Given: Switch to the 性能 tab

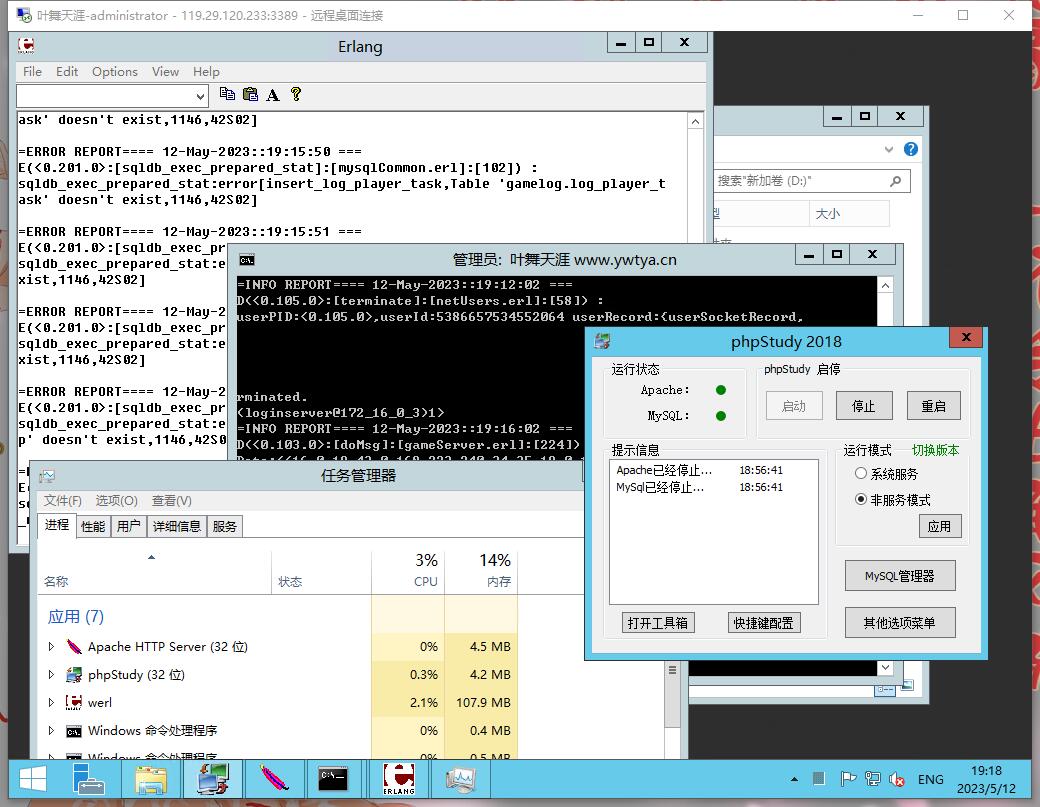Looking at the screenshot, I should click(x=93, y=527).
